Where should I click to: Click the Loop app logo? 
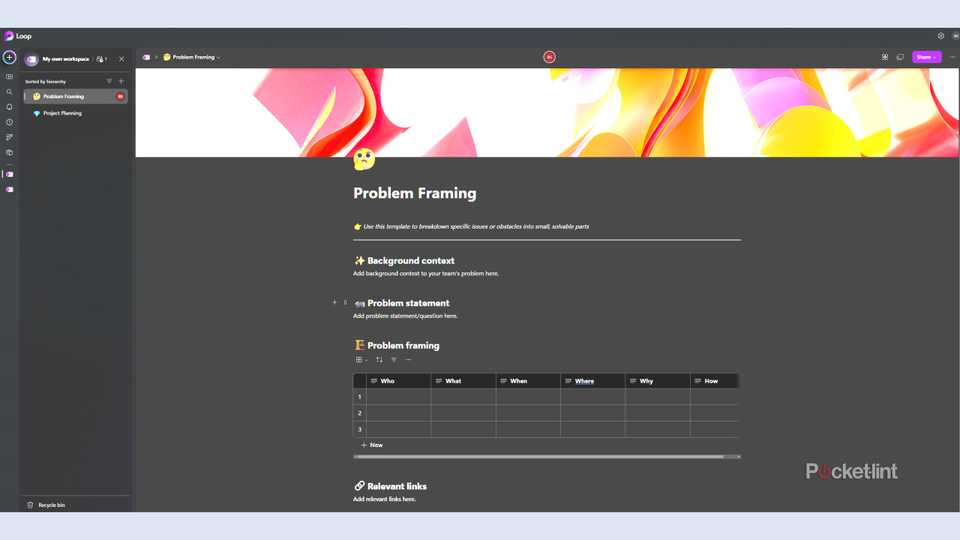9,36
